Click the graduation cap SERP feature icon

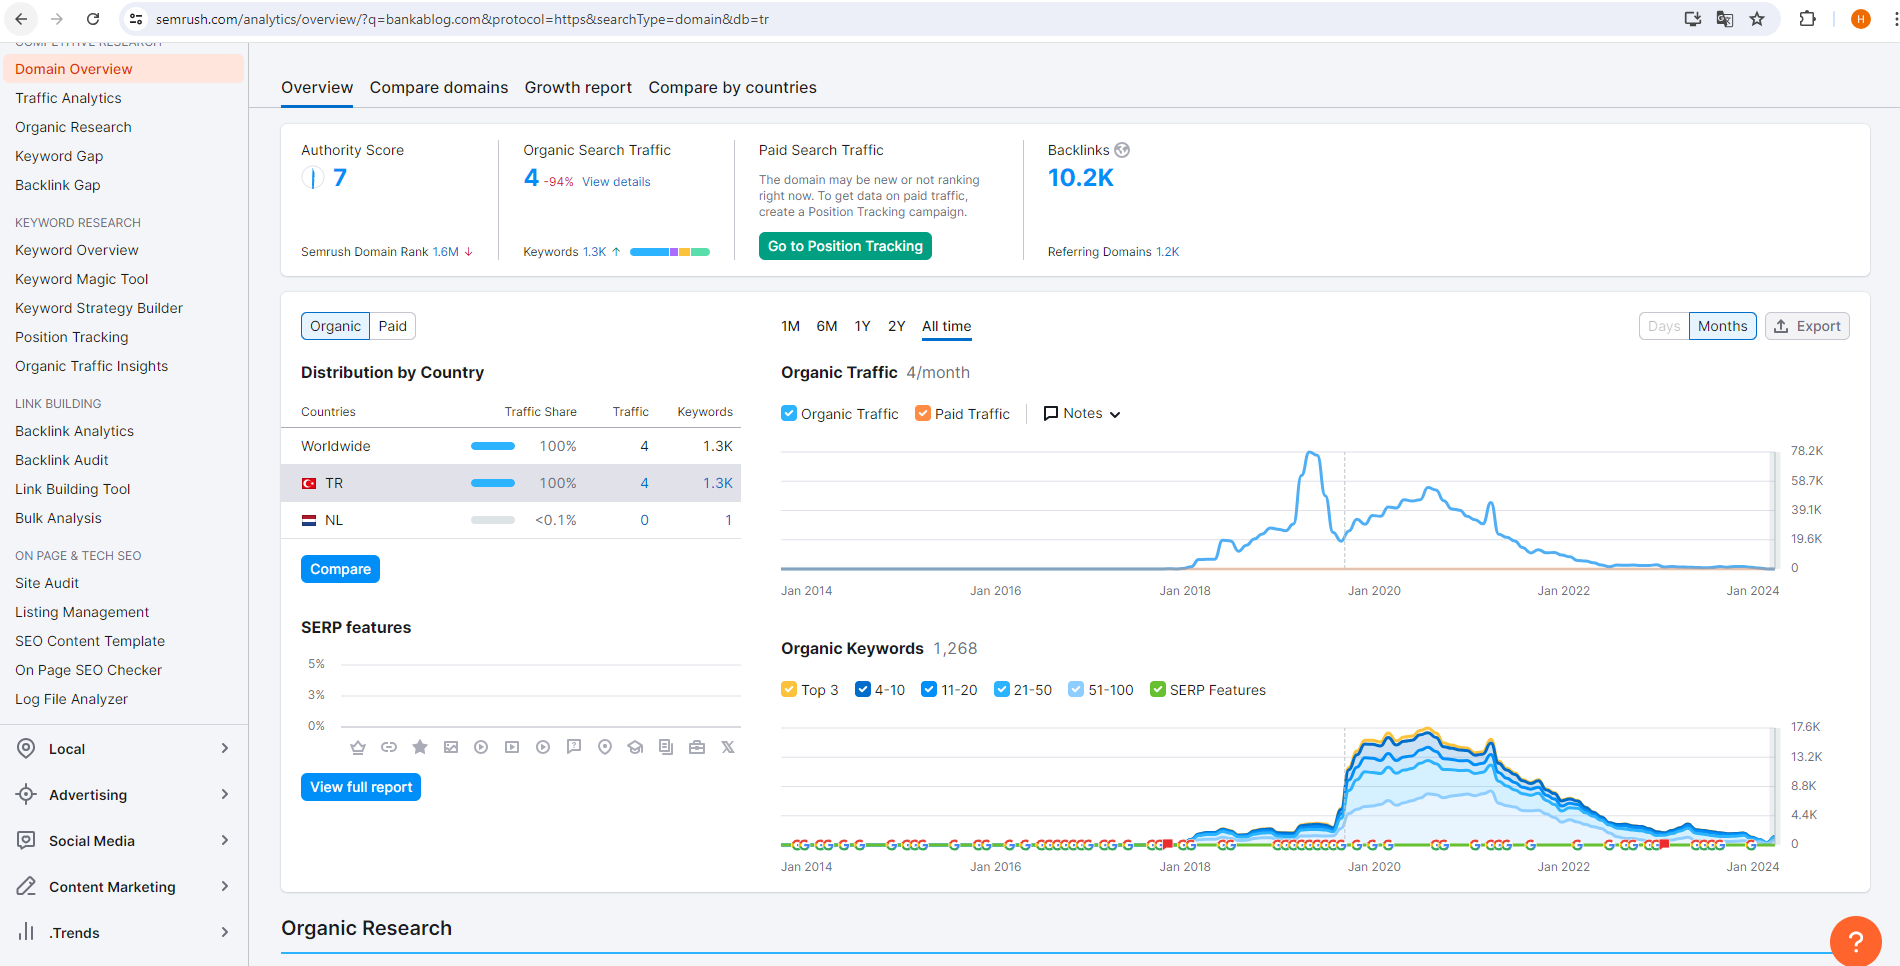pyautogui.click(x=635, y=747)
